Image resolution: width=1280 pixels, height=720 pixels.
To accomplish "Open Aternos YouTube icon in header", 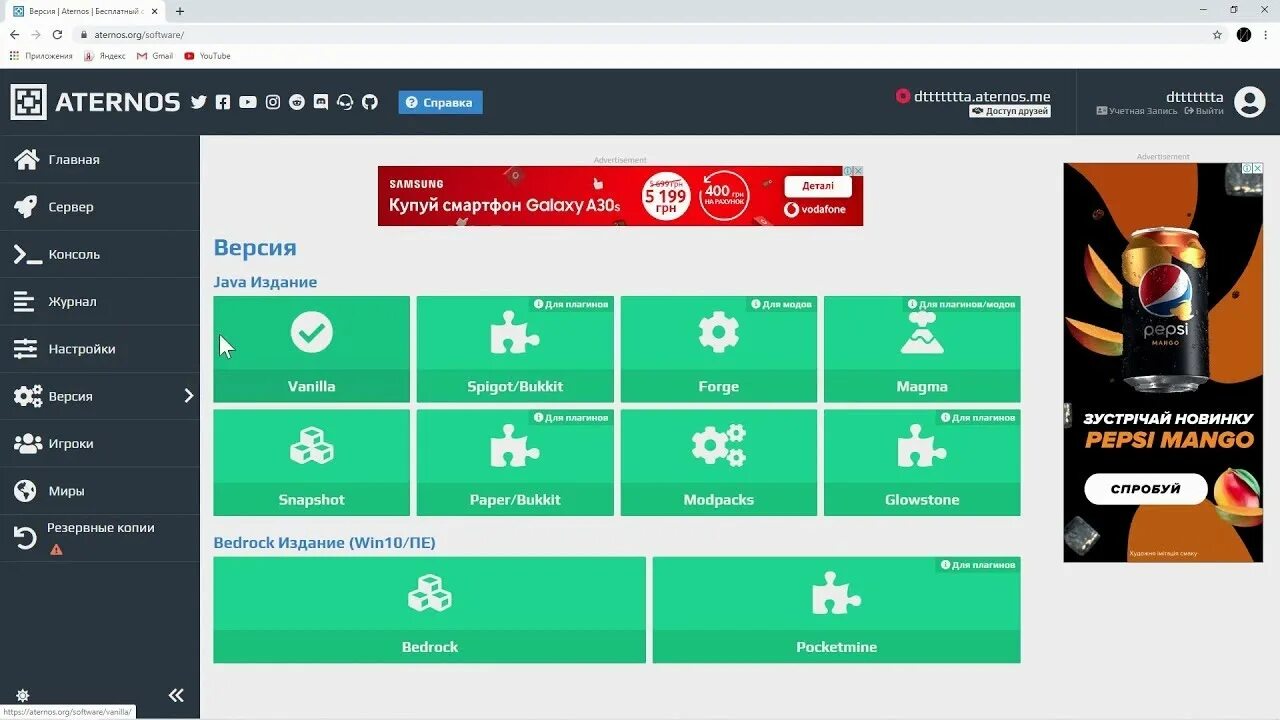I will point(248,102).
